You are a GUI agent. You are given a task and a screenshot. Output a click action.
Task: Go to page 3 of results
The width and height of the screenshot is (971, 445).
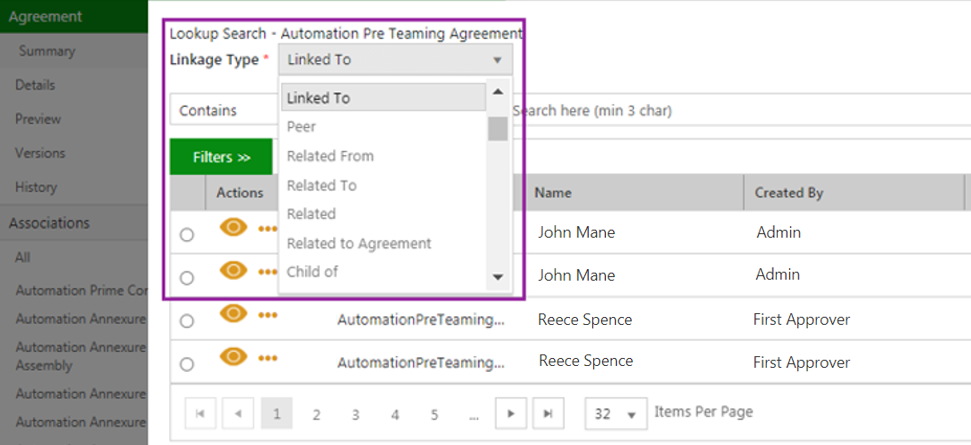(x=355, y=414)
